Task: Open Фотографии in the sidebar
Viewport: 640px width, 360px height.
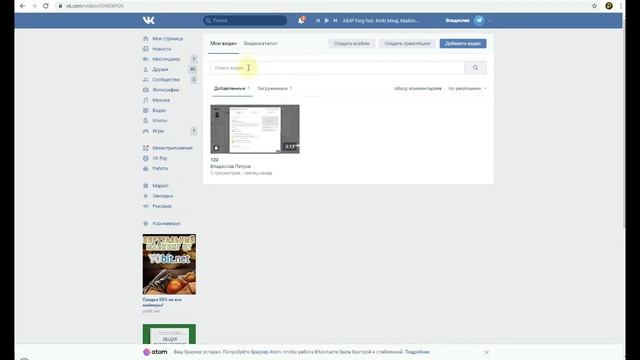Action: (x=166, y=89)
